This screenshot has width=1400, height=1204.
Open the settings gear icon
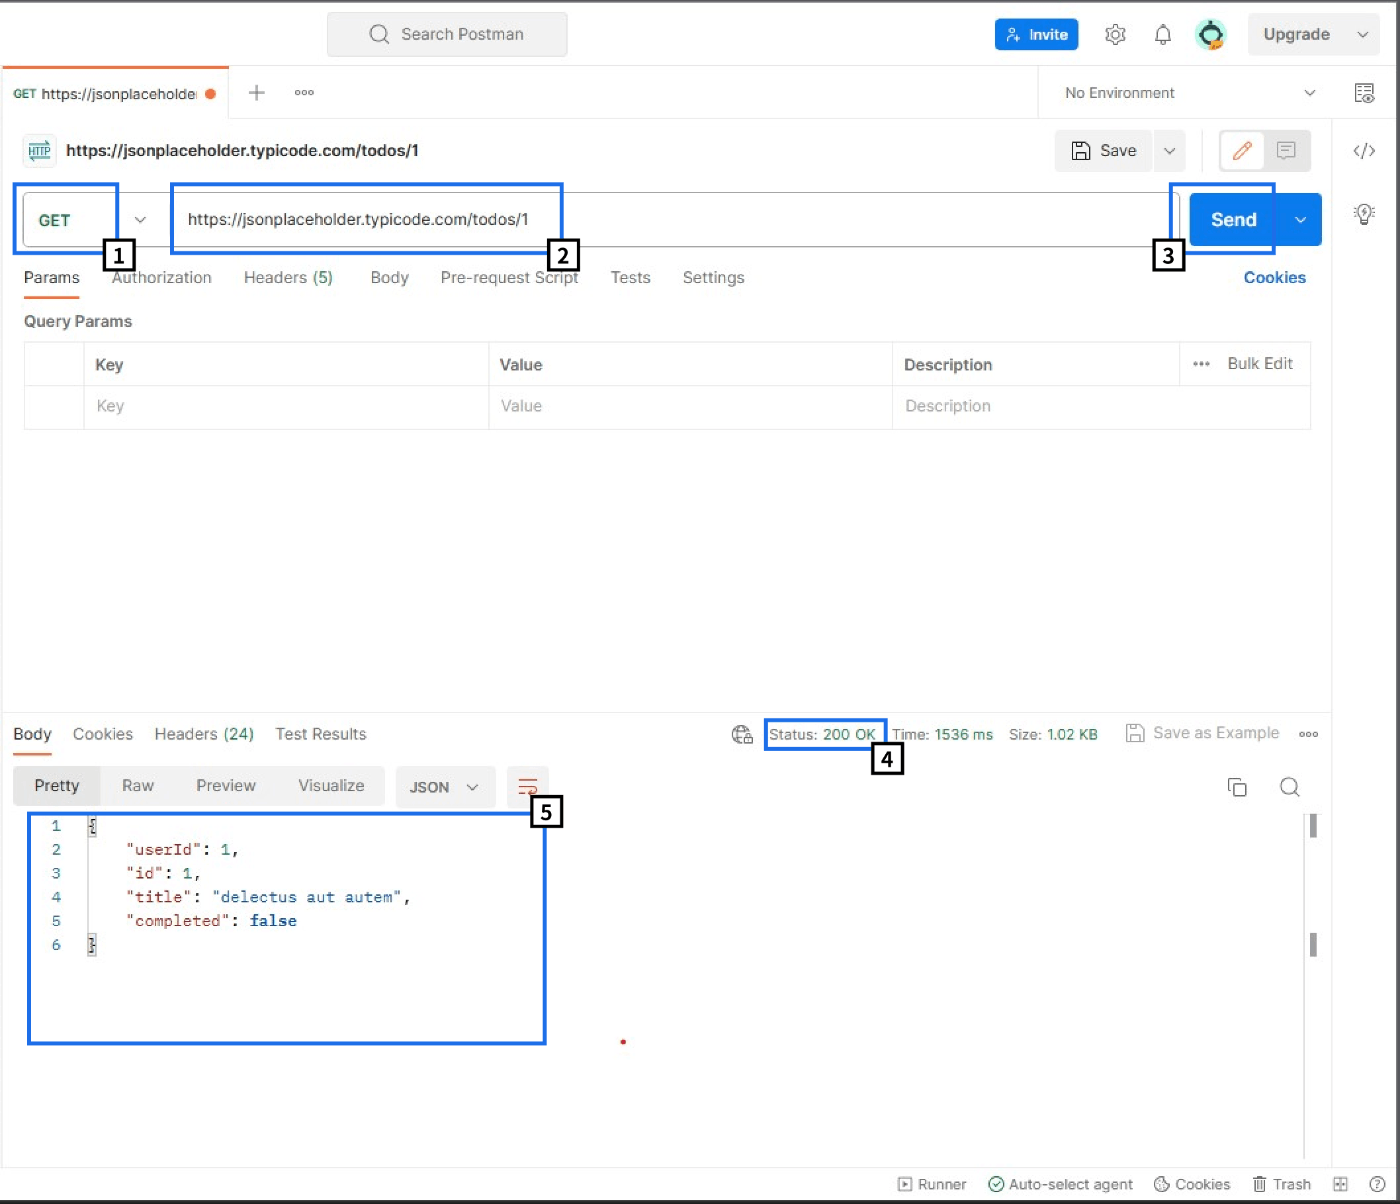click(1115, 35)
